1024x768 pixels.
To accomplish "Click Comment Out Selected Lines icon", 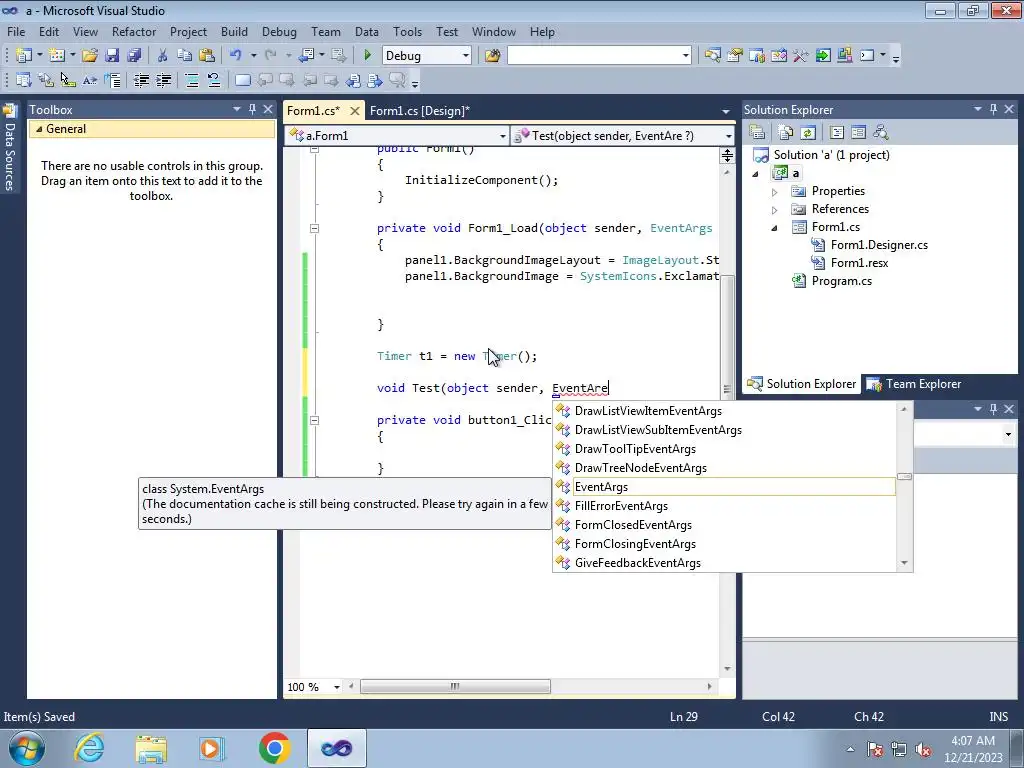I will pos(192,80).
